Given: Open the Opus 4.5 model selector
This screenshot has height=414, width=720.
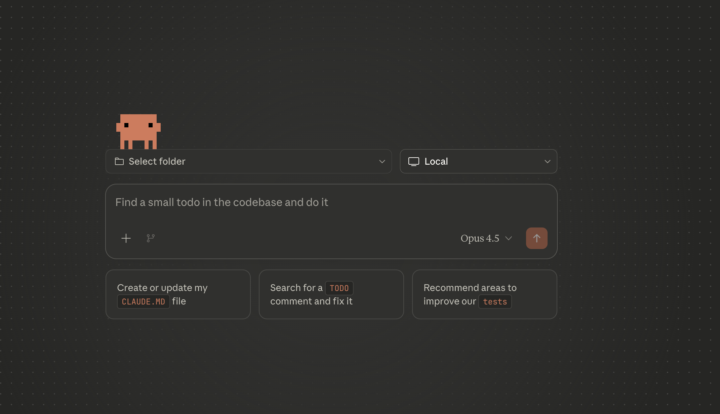Looking at the screenshot, I should [486, 238].
